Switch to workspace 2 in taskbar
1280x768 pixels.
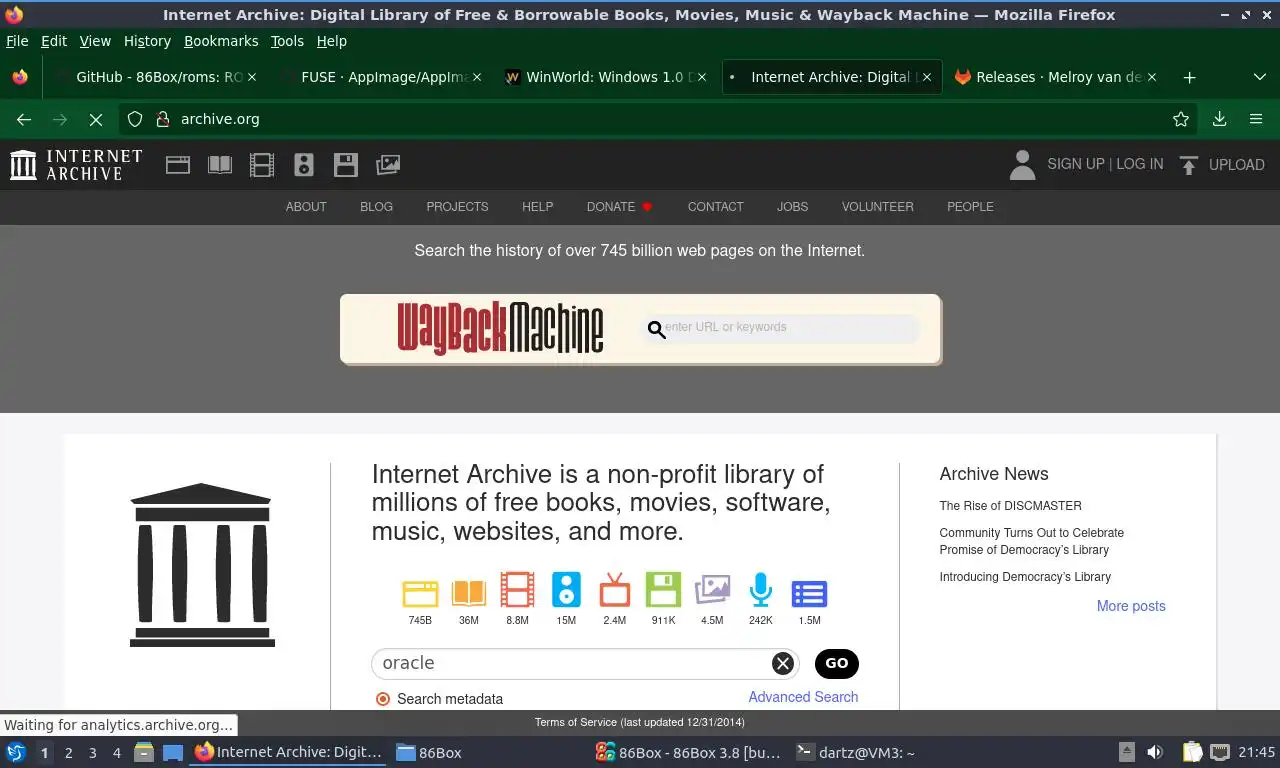coord(69,753)
